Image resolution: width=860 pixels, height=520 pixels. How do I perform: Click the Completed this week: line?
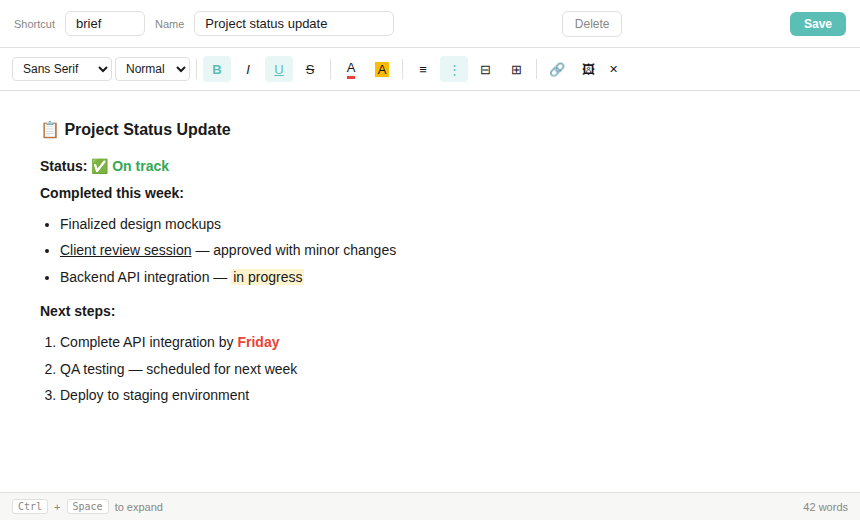[x=112, y=193]
